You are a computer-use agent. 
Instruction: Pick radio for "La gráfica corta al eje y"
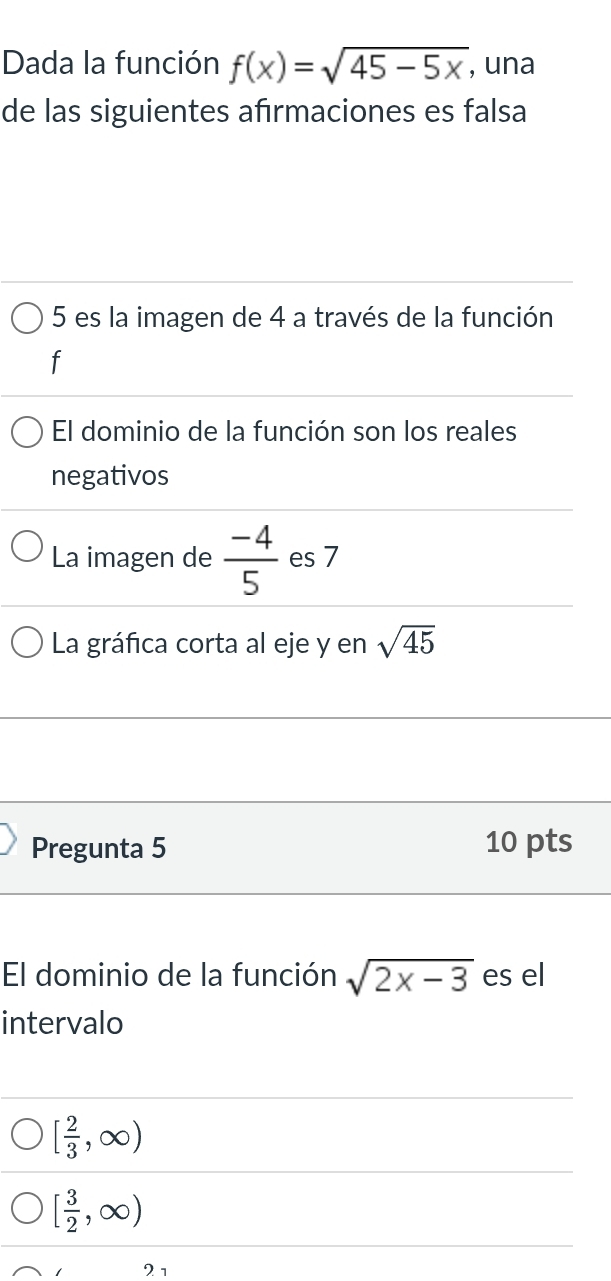pos(28,644)
